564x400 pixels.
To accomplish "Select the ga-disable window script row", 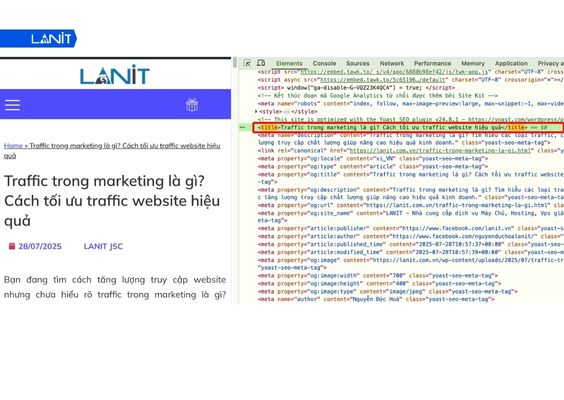I will [x=356, y=88].
